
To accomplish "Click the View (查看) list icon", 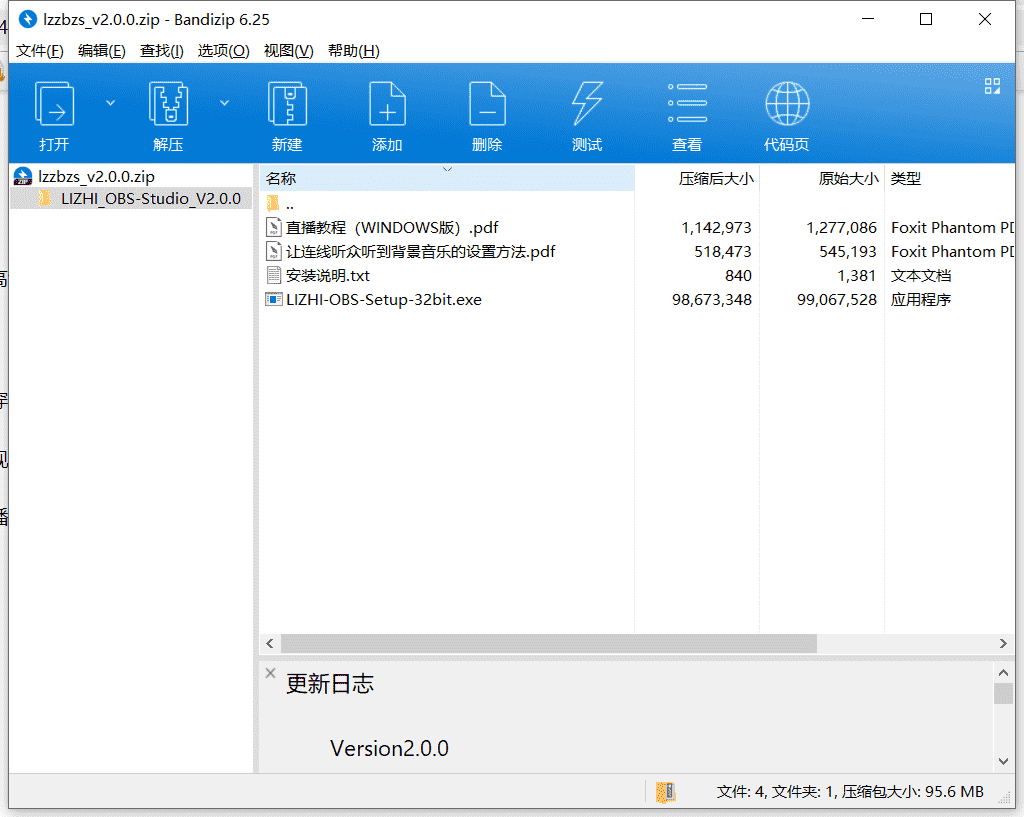I will click(x=687, y=103).
